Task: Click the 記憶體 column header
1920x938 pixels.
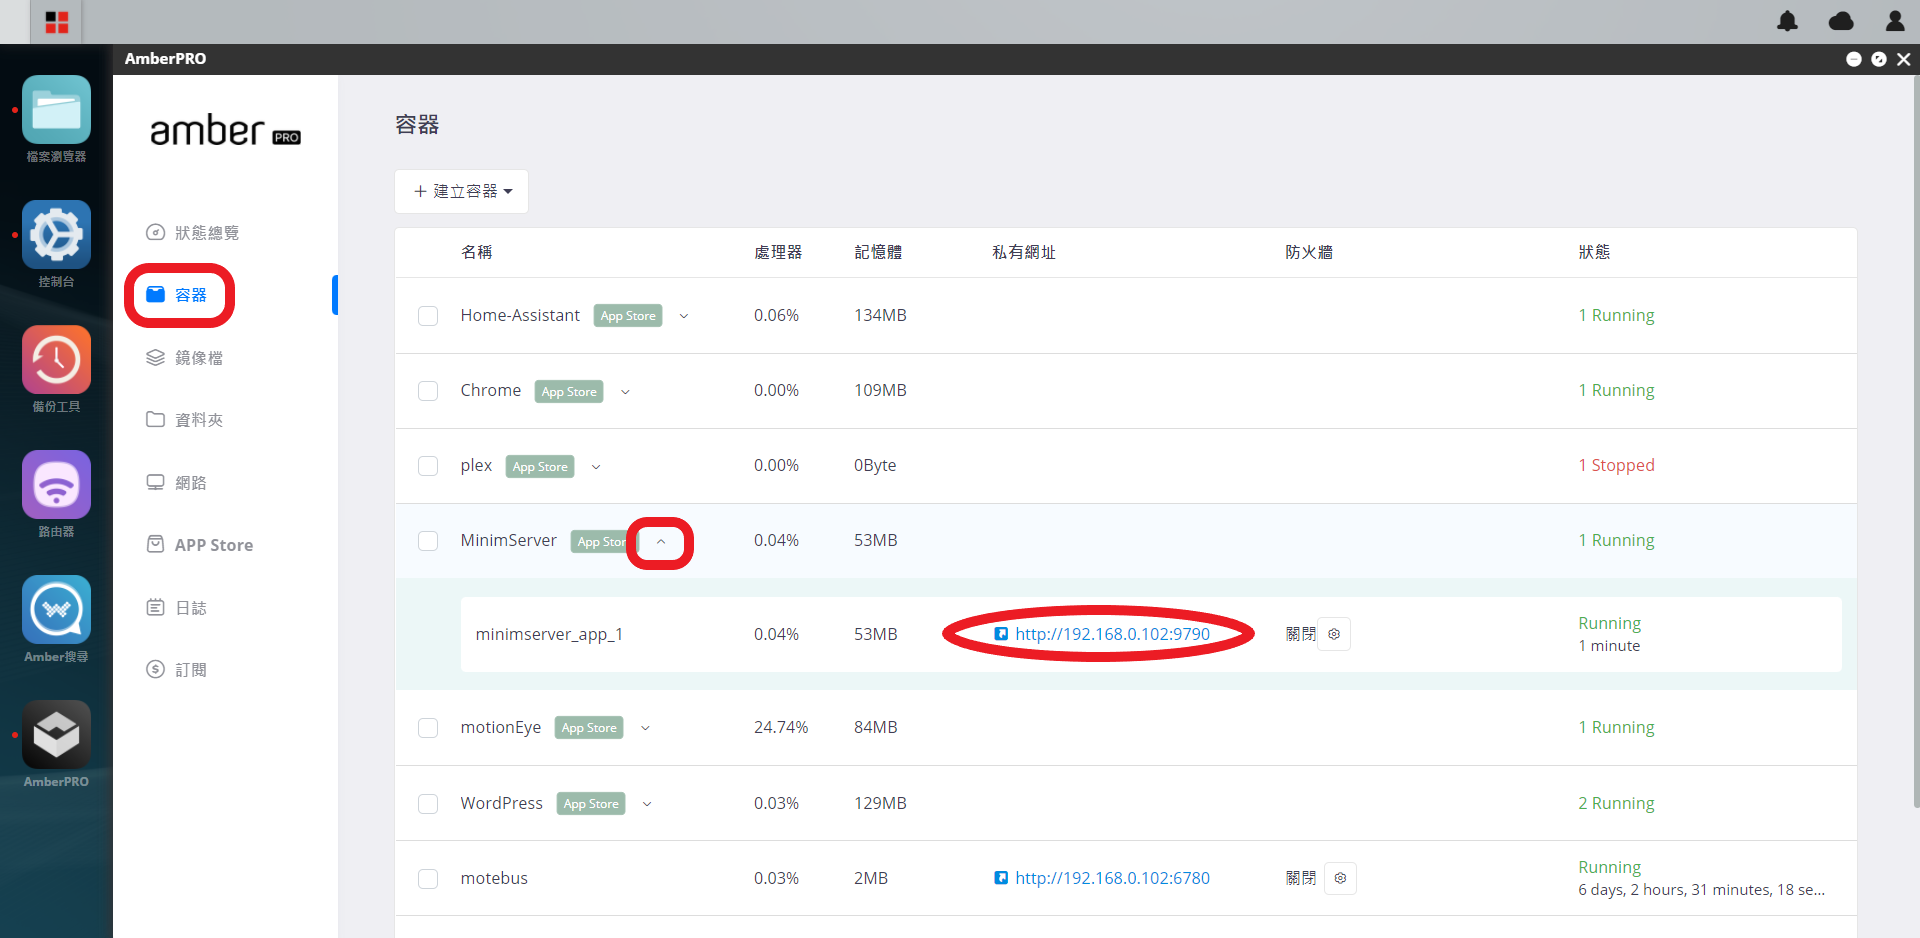Action: coord(878,252)
